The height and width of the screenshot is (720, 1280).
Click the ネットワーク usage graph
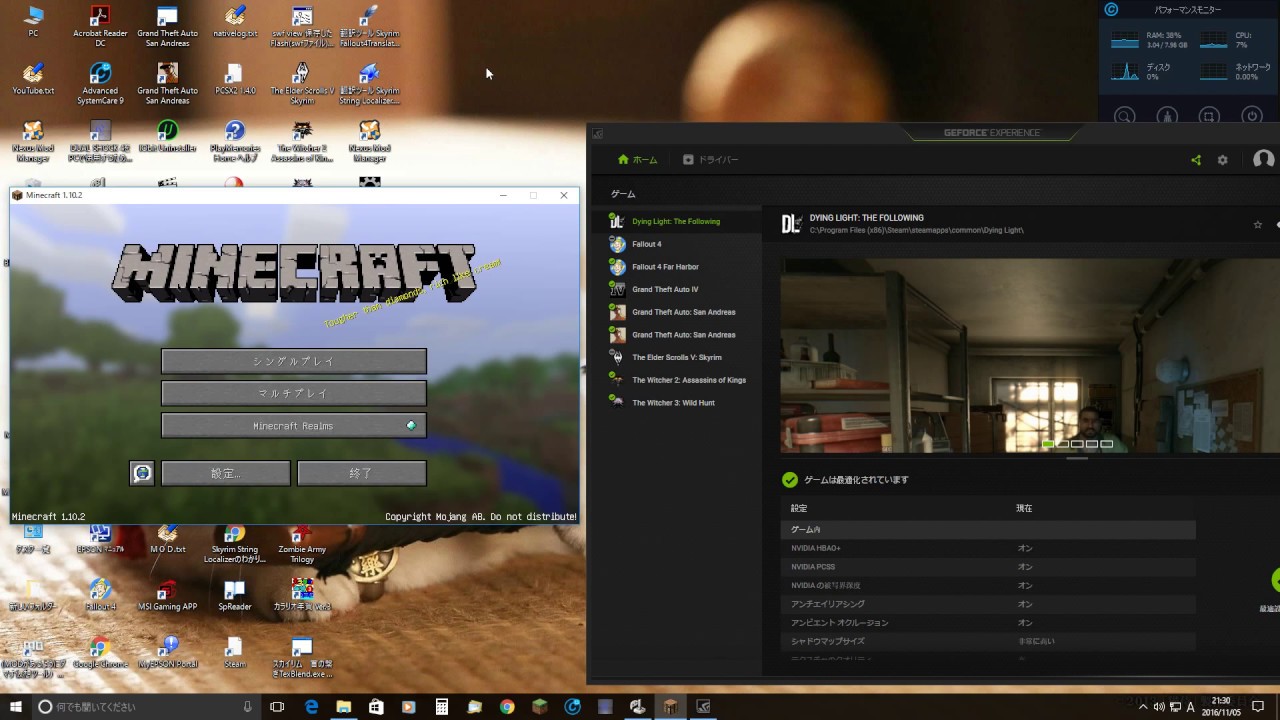[1213, 72]
